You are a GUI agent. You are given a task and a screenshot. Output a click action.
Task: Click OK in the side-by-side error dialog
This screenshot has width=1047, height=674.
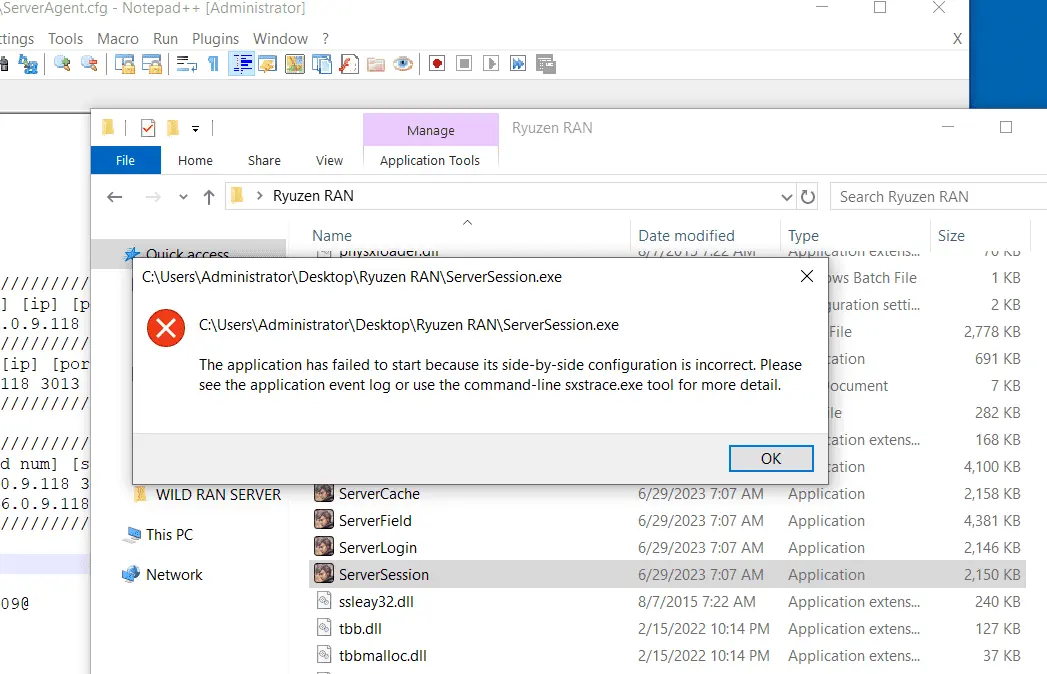[771, 458]
